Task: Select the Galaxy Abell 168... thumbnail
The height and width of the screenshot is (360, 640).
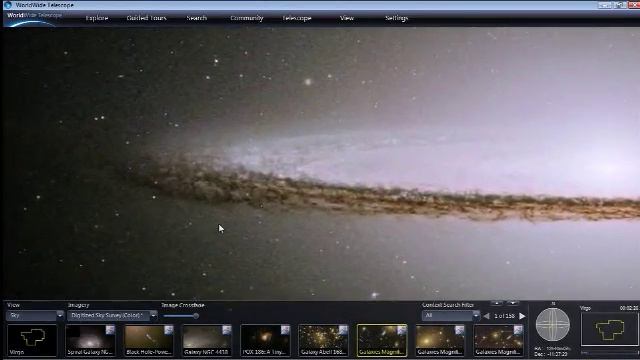Action: pyautogui.click(x=323, y=340)
